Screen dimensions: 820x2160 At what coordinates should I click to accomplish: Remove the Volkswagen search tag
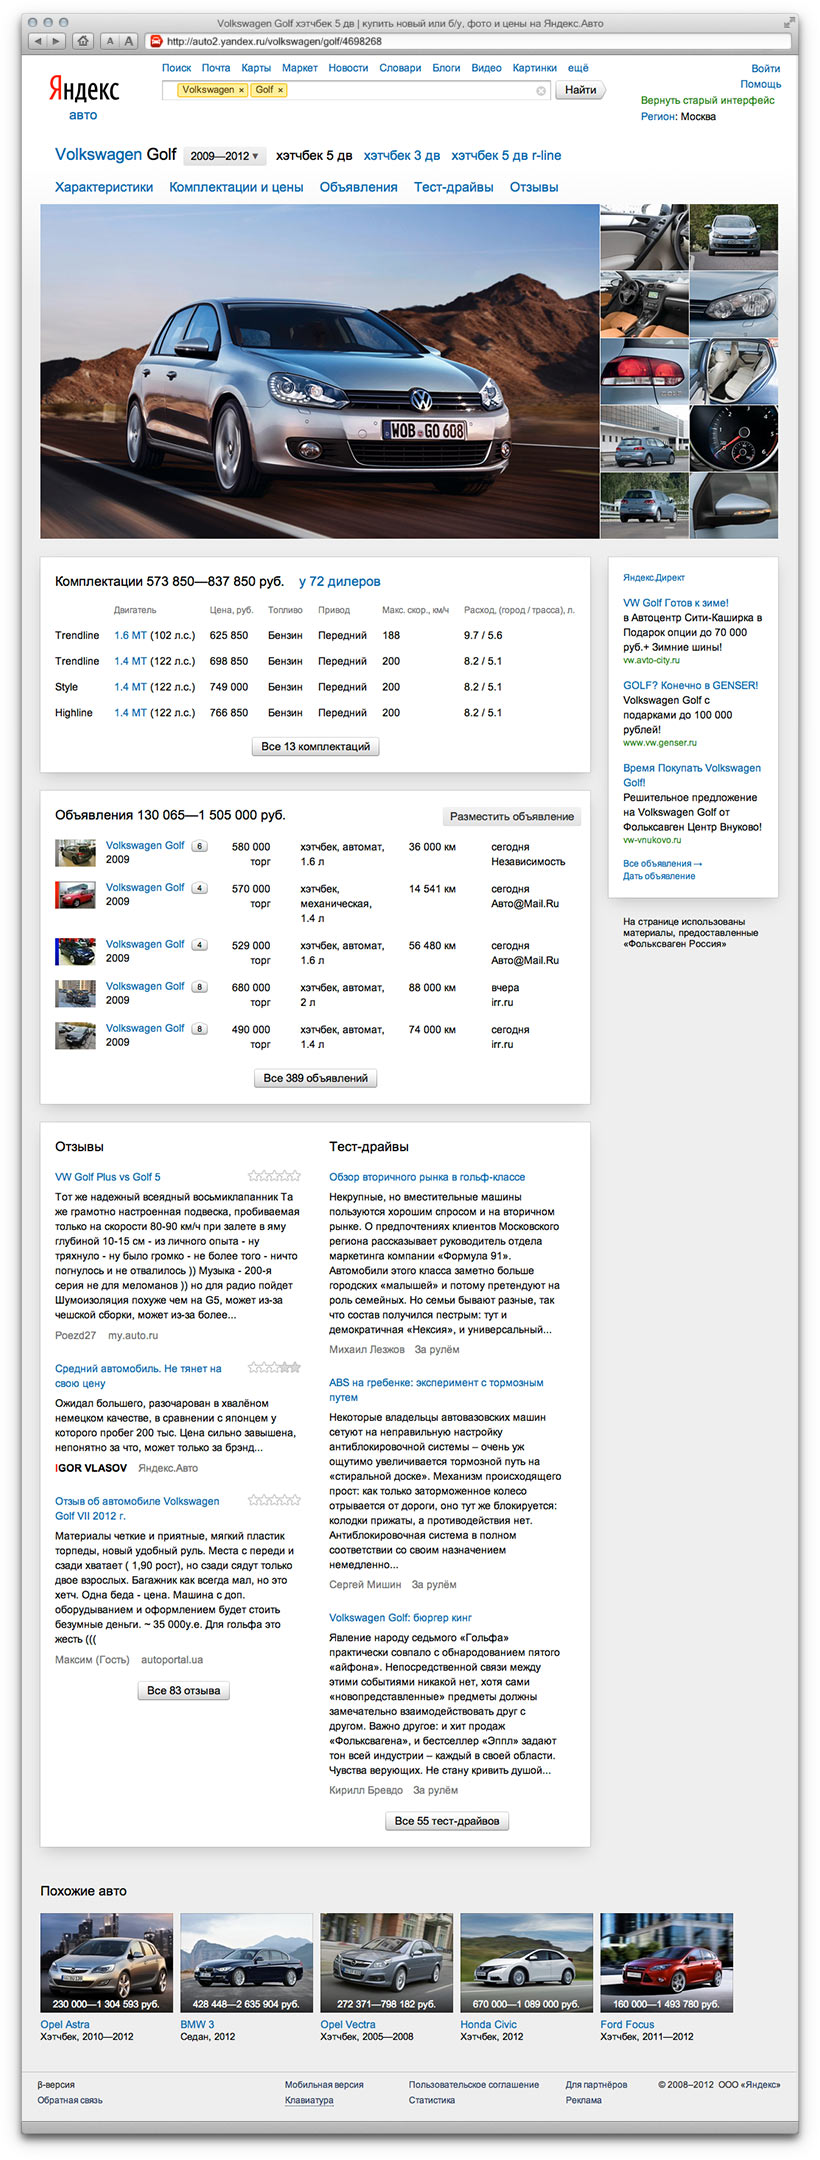241,90
